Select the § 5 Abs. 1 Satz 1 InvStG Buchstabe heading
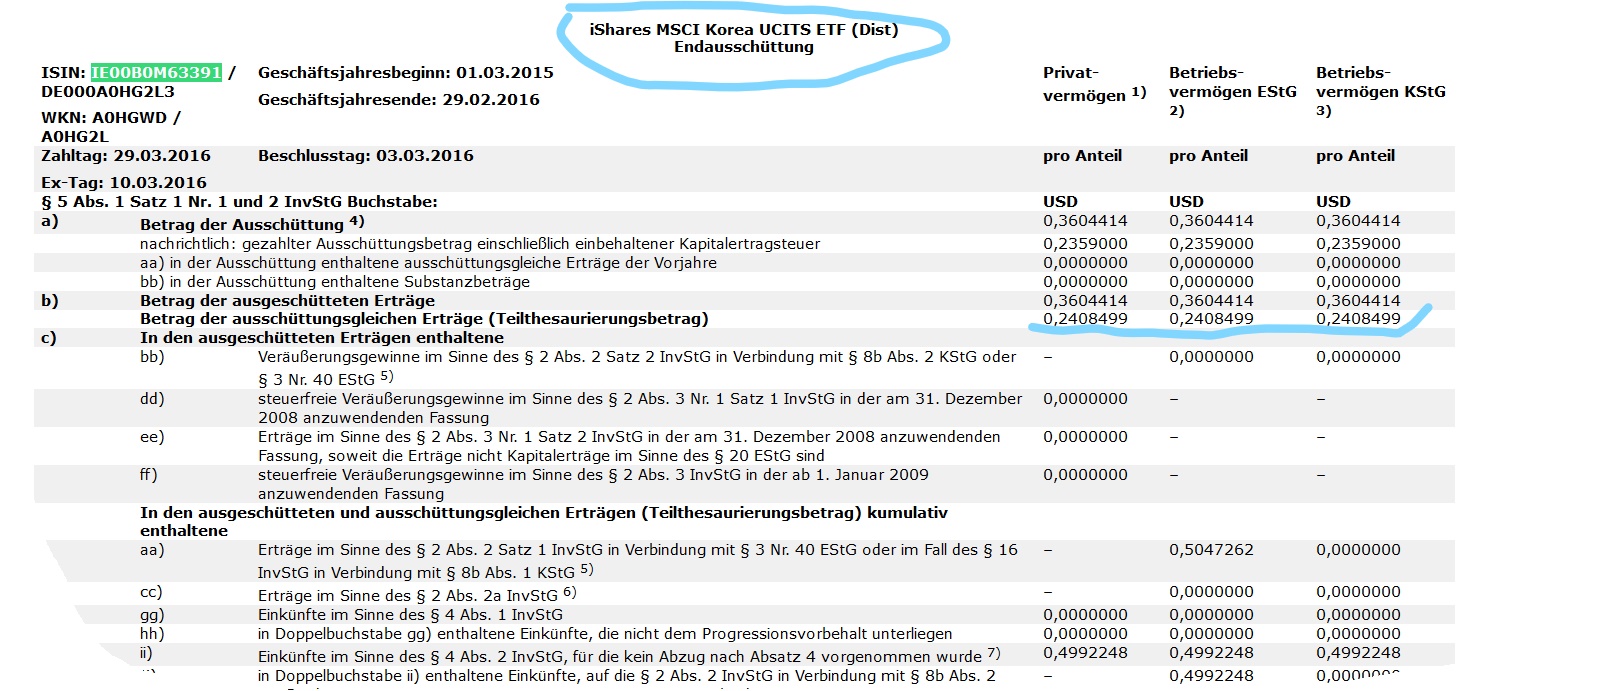 pyautogui.click(x=239, y=202)
